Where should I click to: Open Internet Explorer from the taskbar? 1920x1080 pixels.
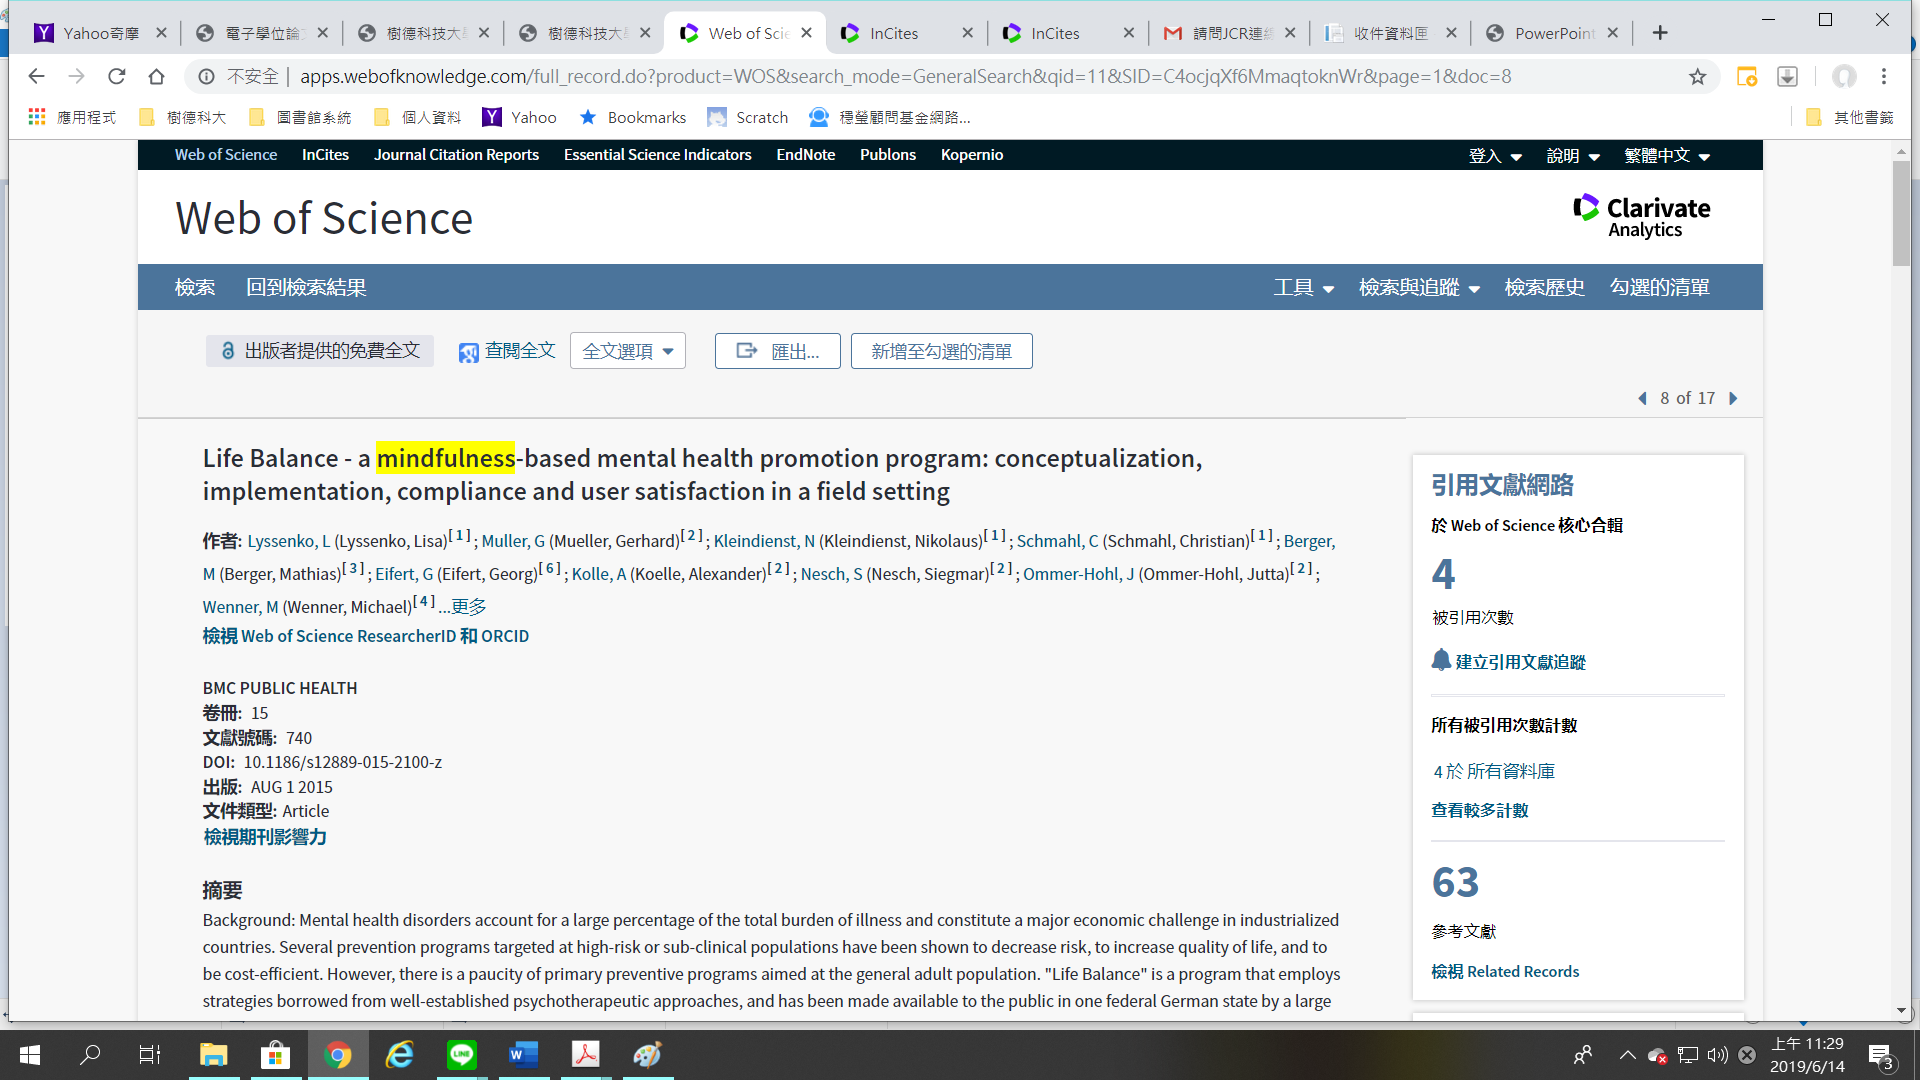point(400,1055)
